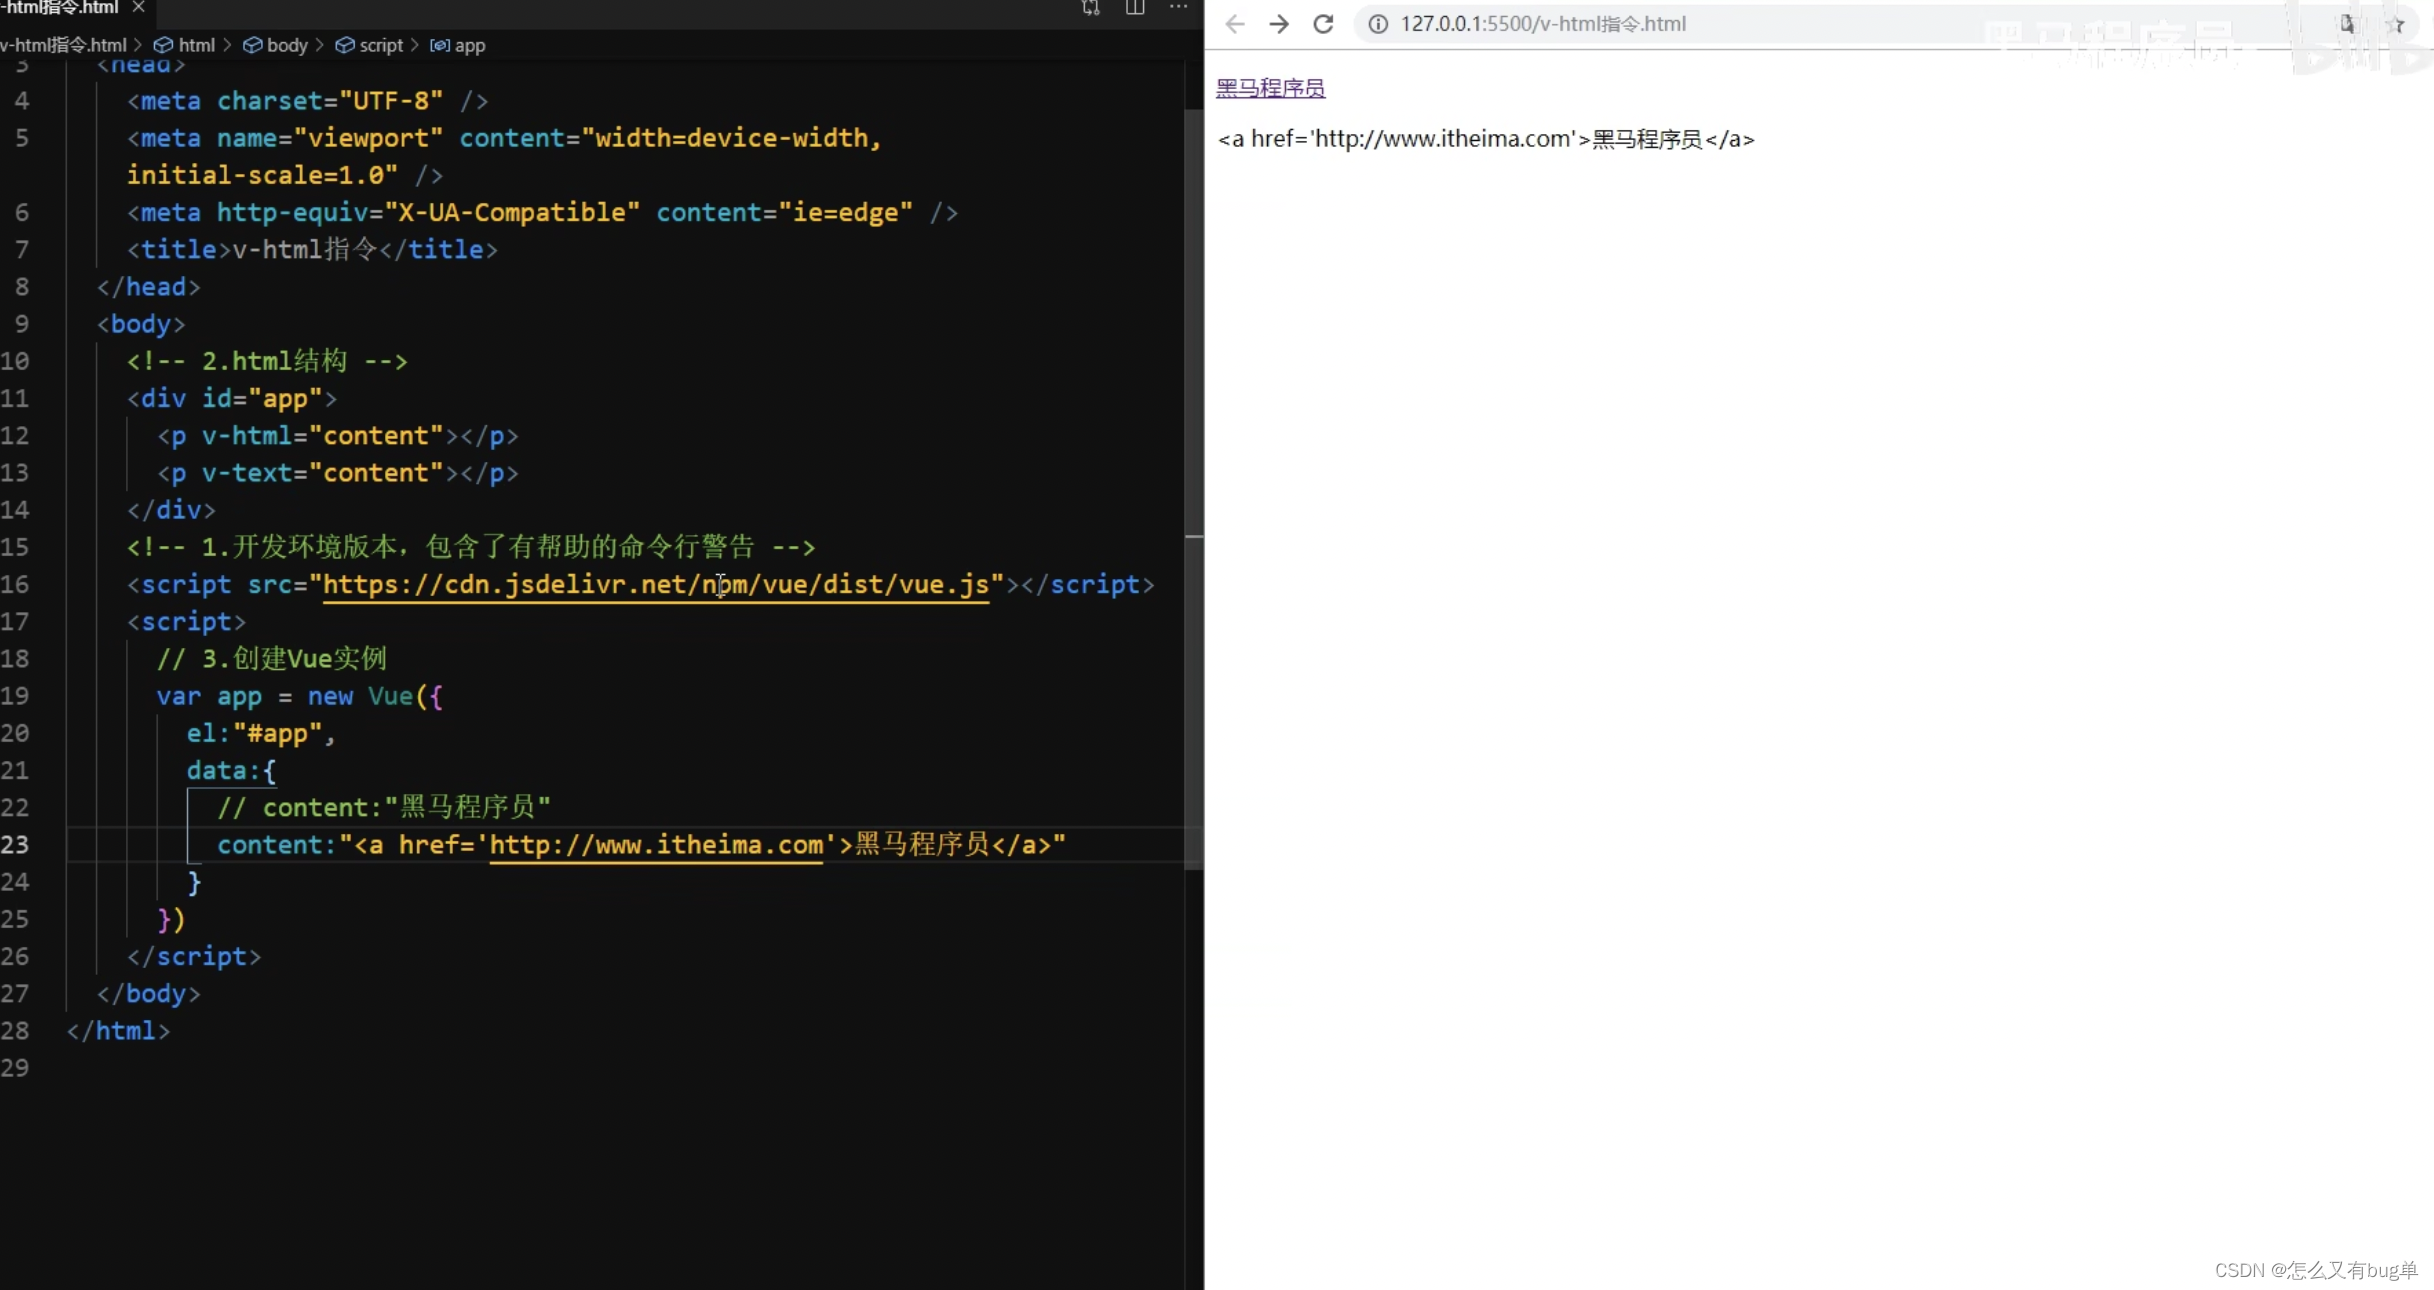Image resolution: width=2434 pixels, height=1290 pixels.
Task: Reload the browser page
Action: 1323,24
